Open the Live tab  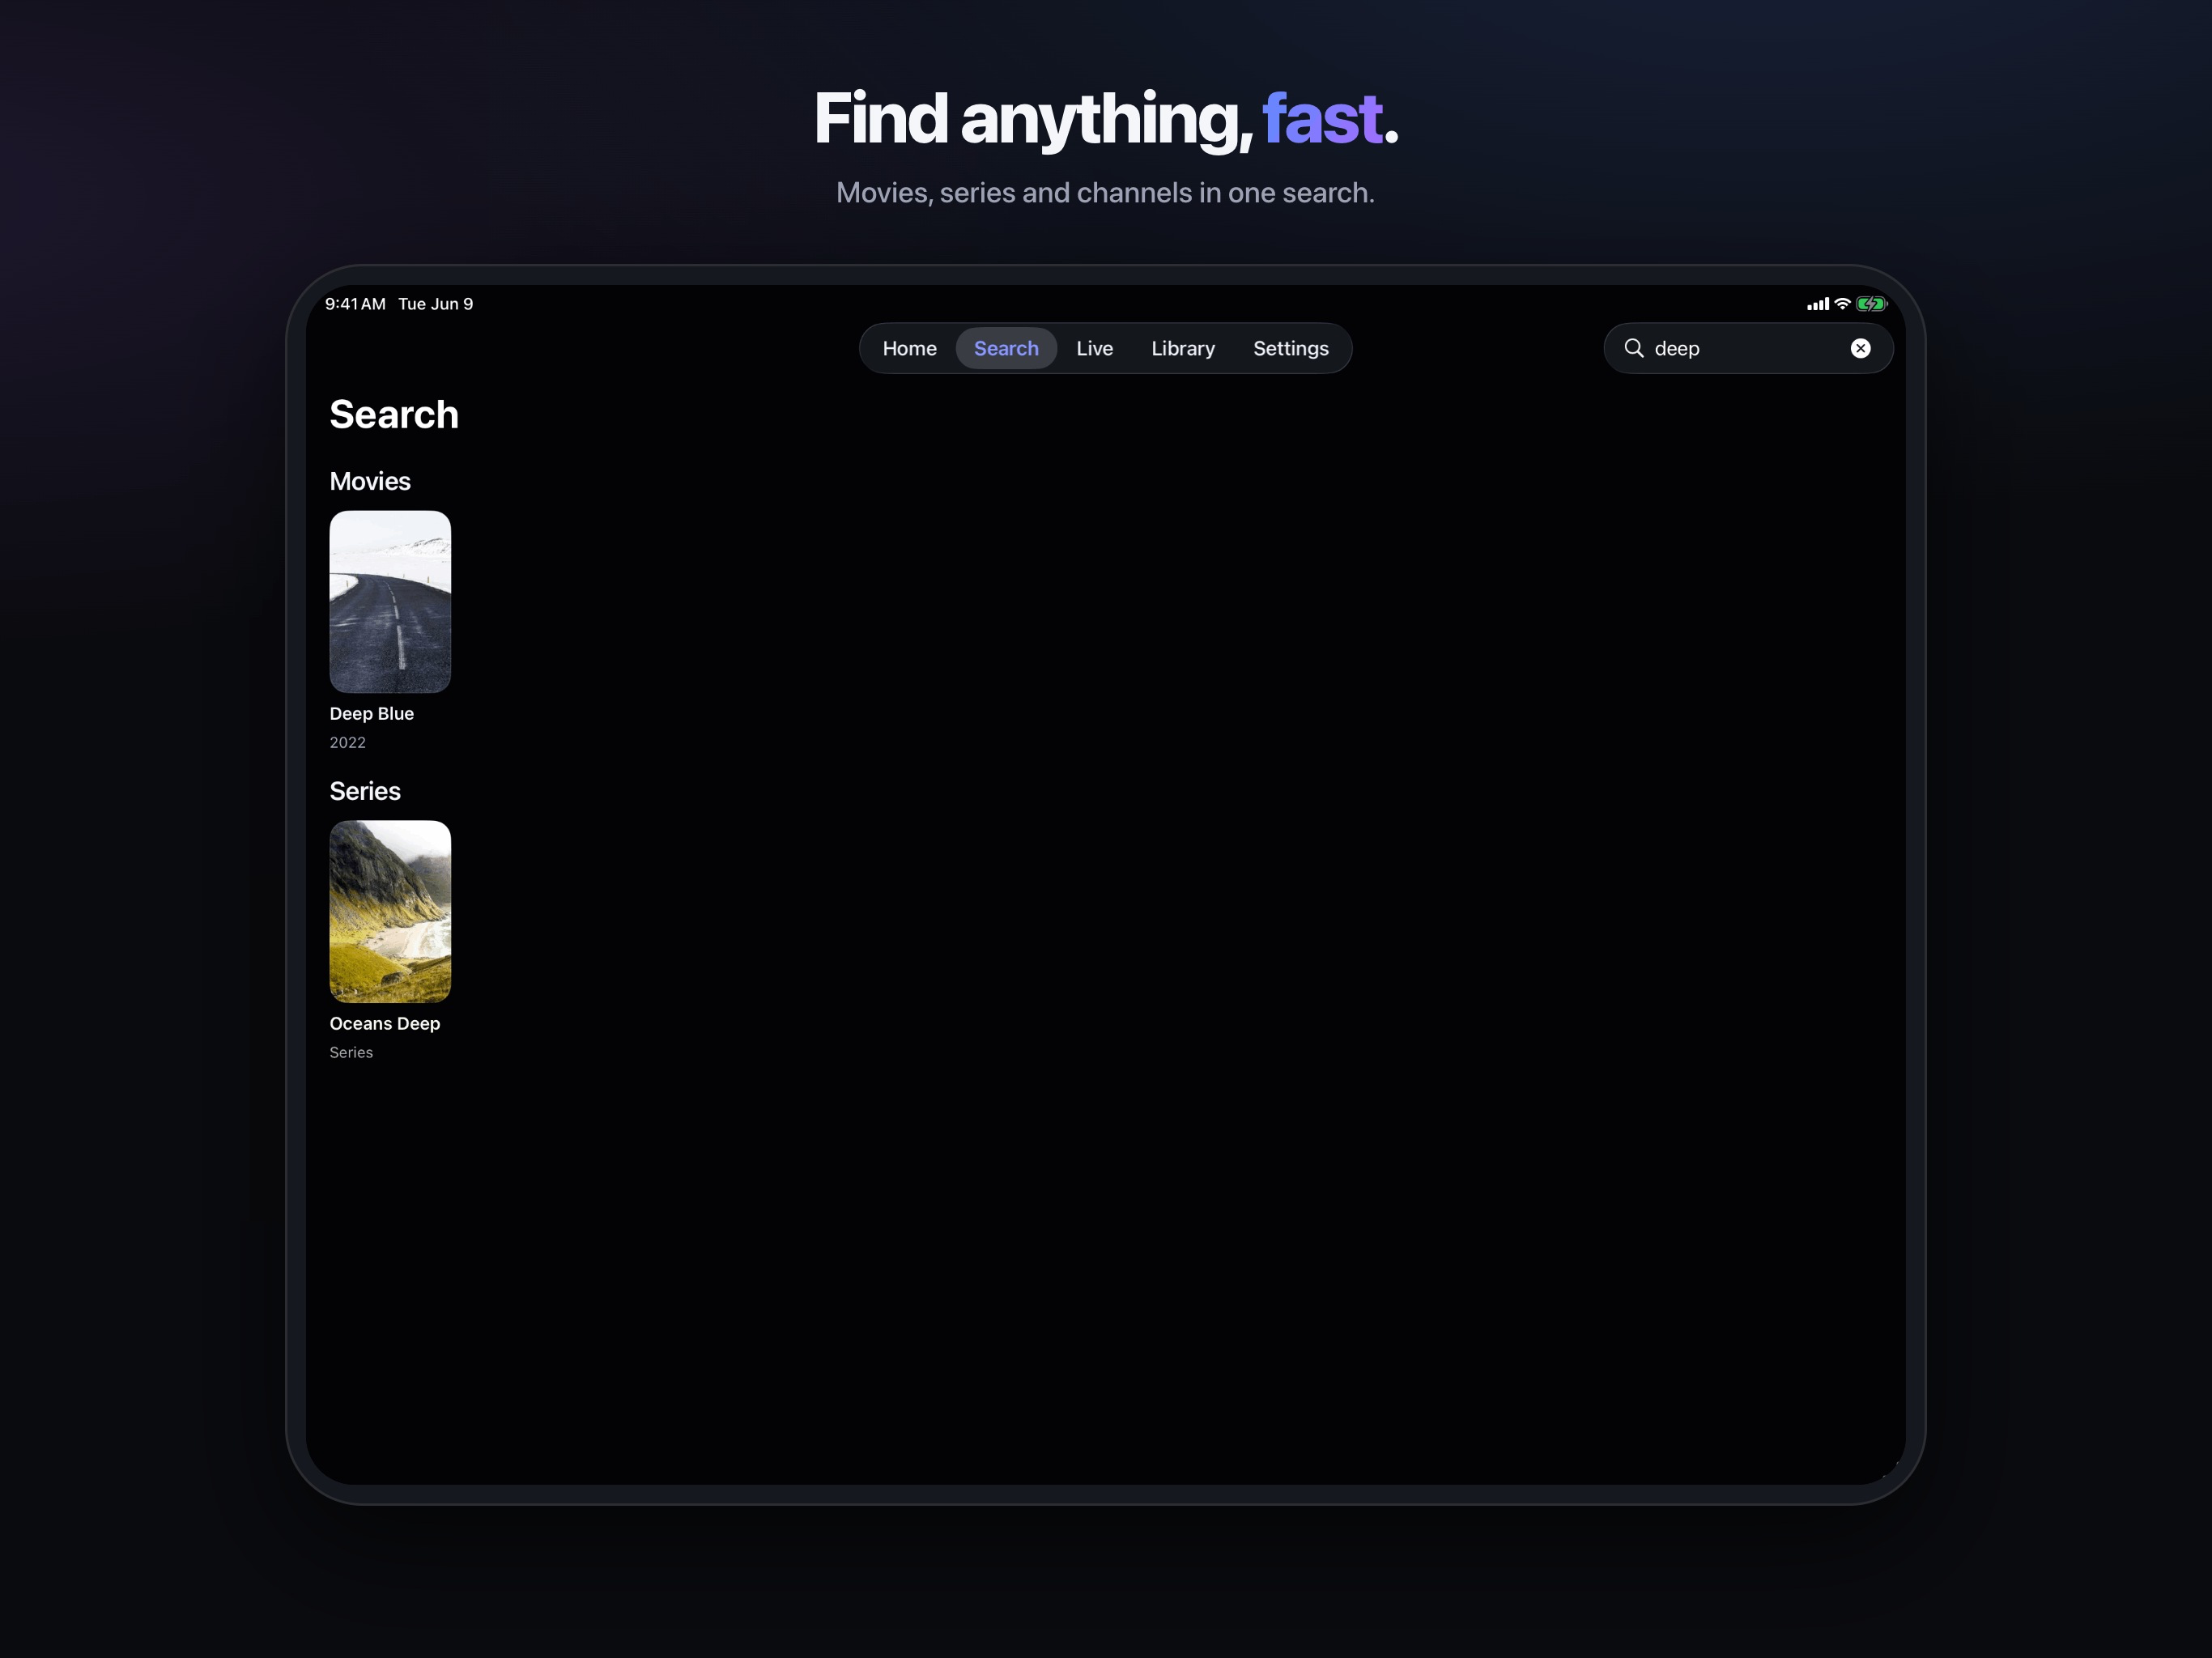(1094, 348)
